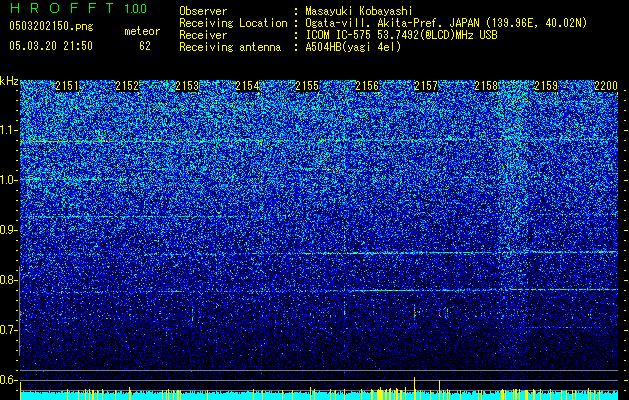Image resolution: width=629 pixels, height=400 pixels.
Task: Click the meteor label
Action: coord(142,31)
